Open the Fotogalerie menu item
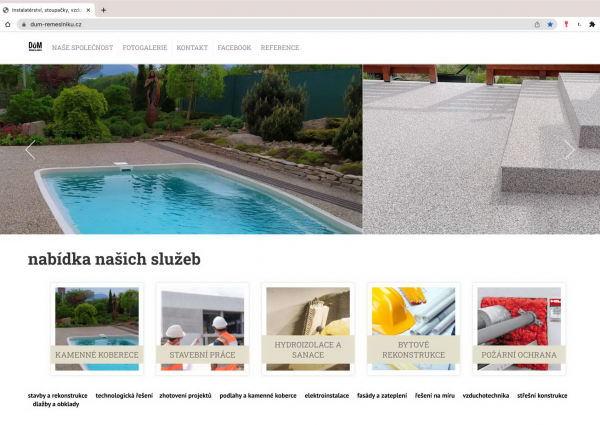Screen dimensions: 600x425 tap(145, 48)
